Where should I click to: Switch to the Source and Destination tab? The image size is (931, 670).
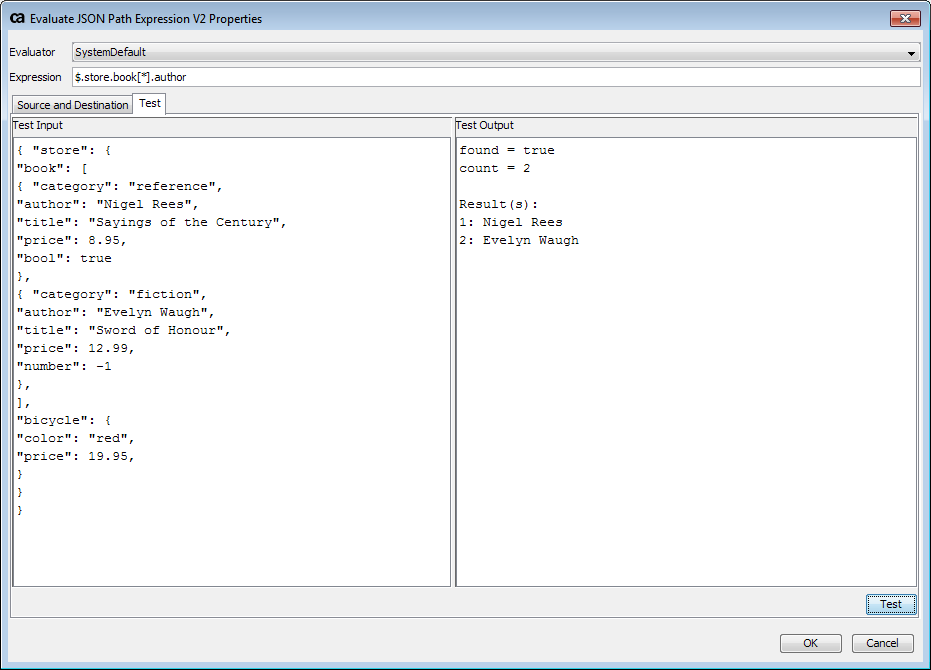click(x=72, y=105)
